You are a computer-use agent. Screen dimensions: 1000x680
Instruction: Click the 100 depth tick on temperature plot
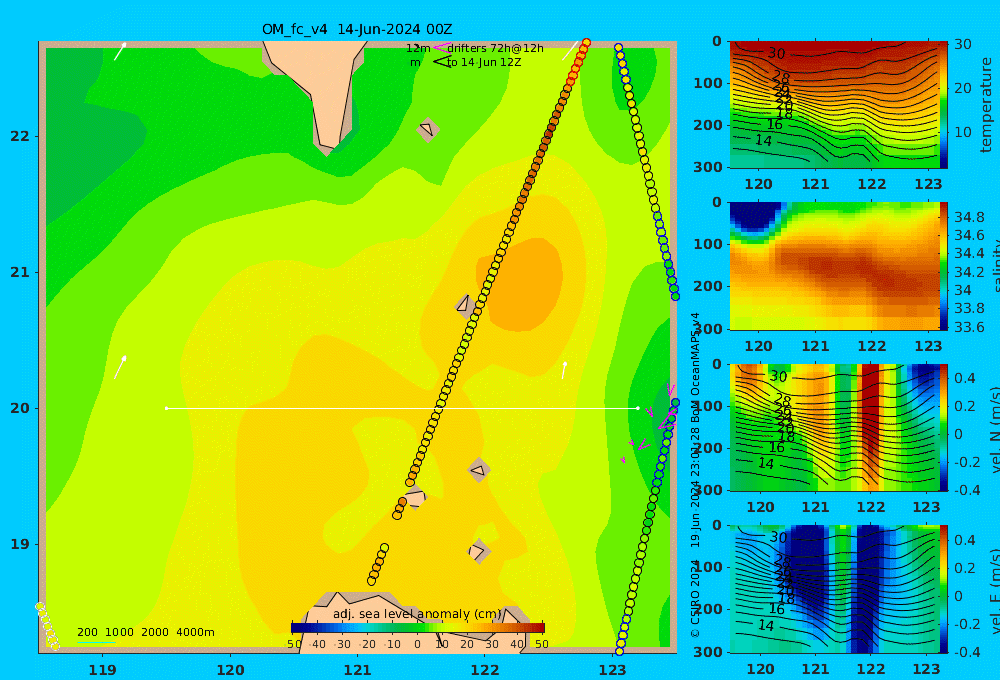pyautogui.click(x=708, y=83)
